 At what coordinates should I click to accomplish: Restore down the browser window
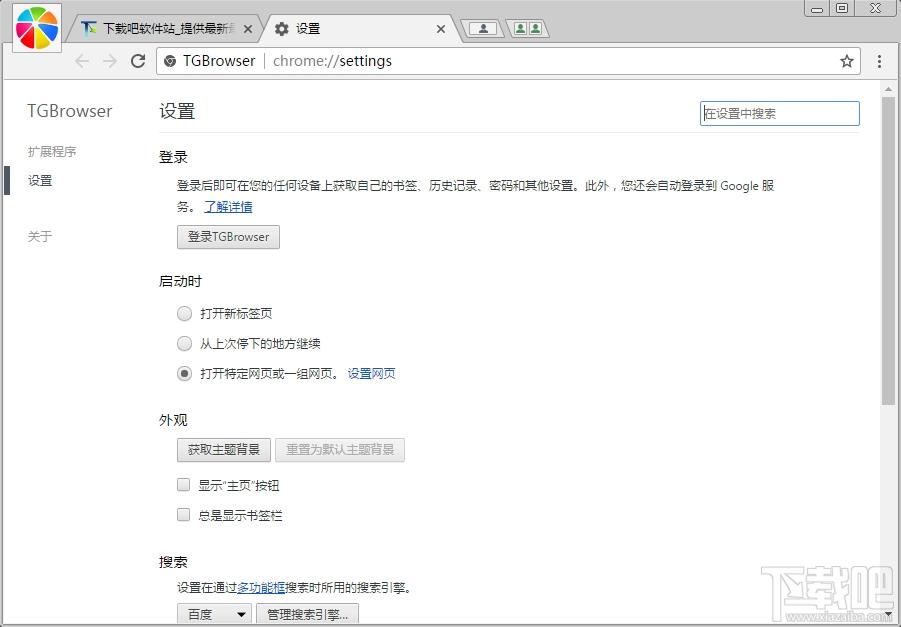pyautogui.click(x=842, y=9)
